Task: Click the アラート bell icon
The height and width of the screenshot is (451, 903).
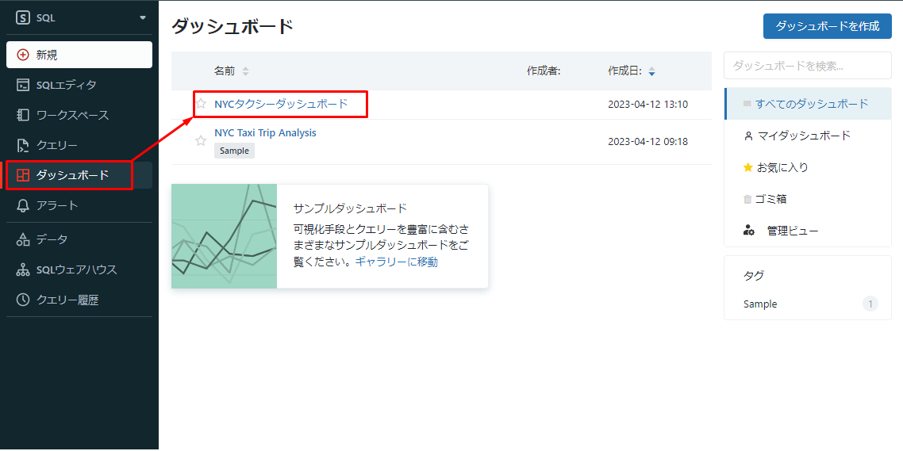Action: (22, 206)
